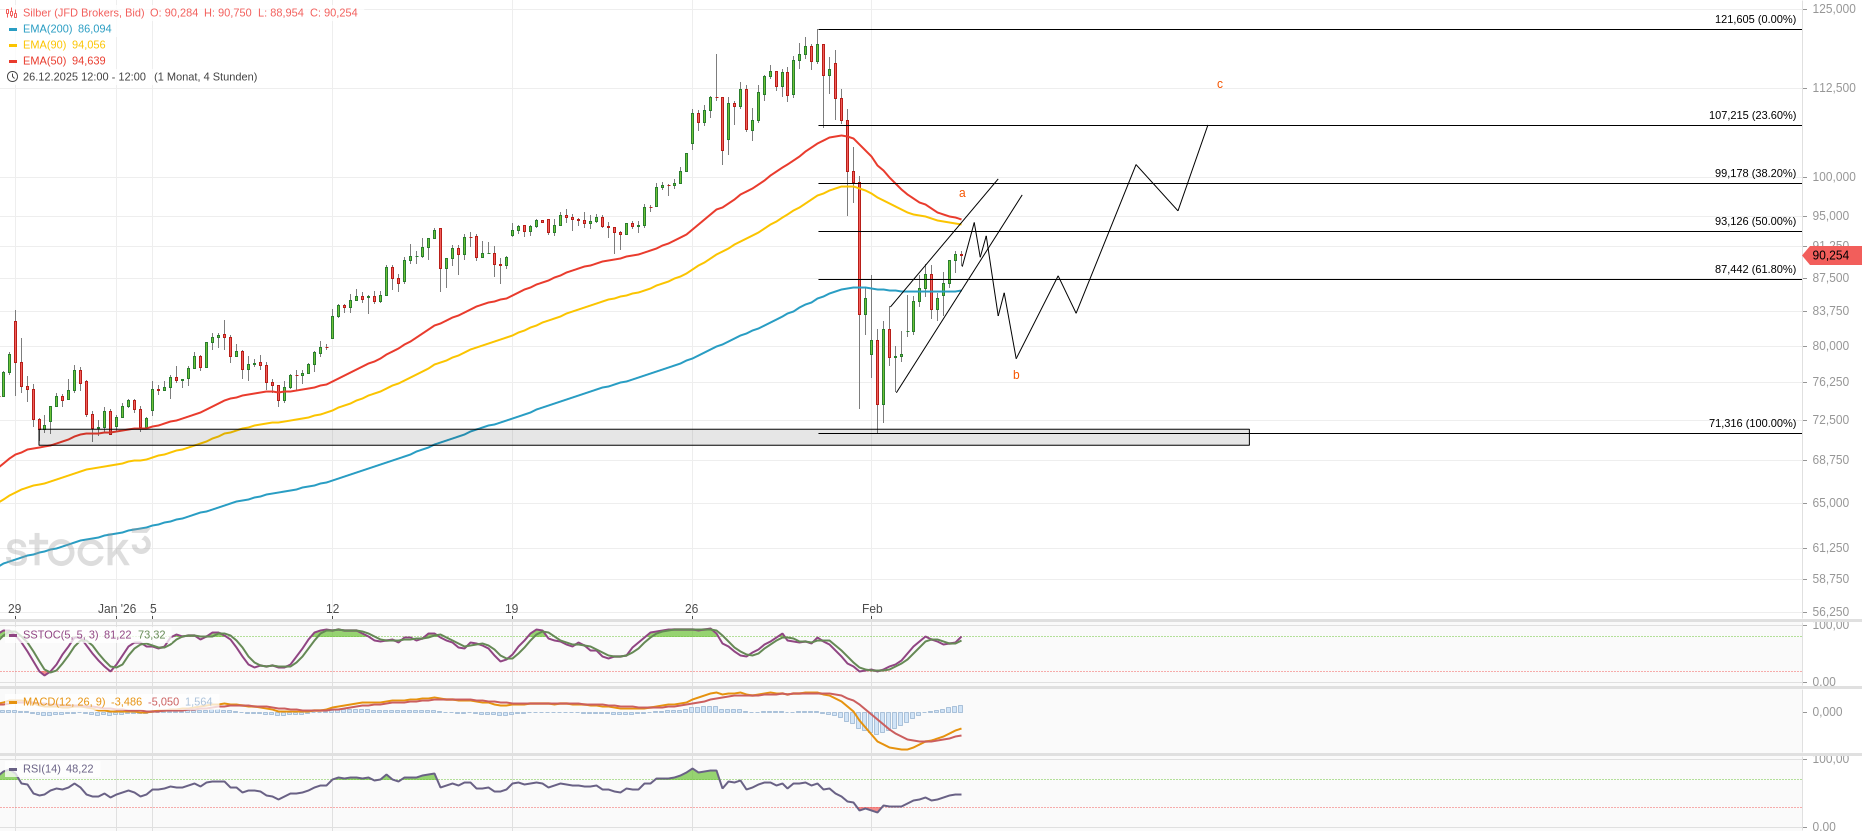Click the orange MACD legend marker
This screenshot has height=831, width=1862.
click(12, 702)
